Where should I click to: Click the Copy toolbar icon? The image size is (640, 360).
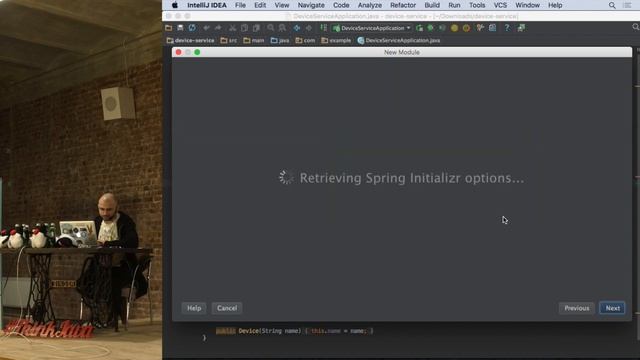tap(244, 28)
